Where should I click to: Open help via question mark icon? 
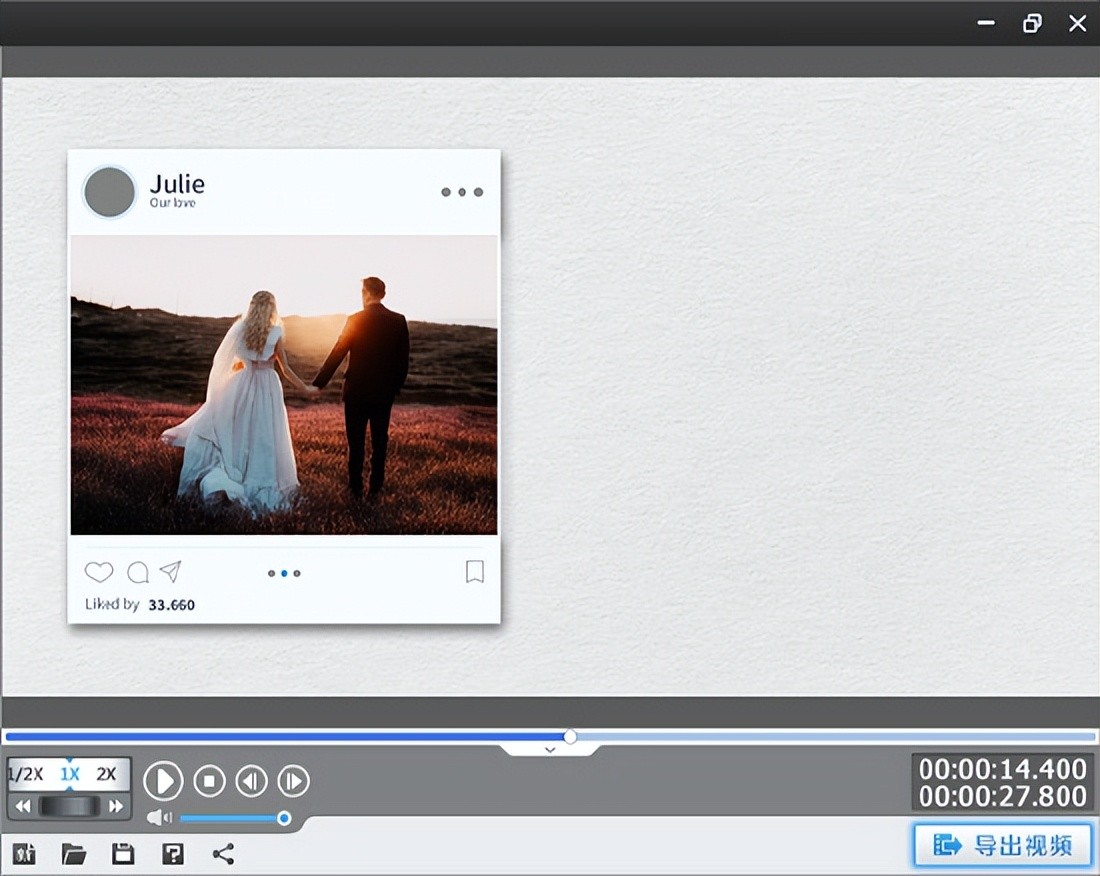(173, 854)
